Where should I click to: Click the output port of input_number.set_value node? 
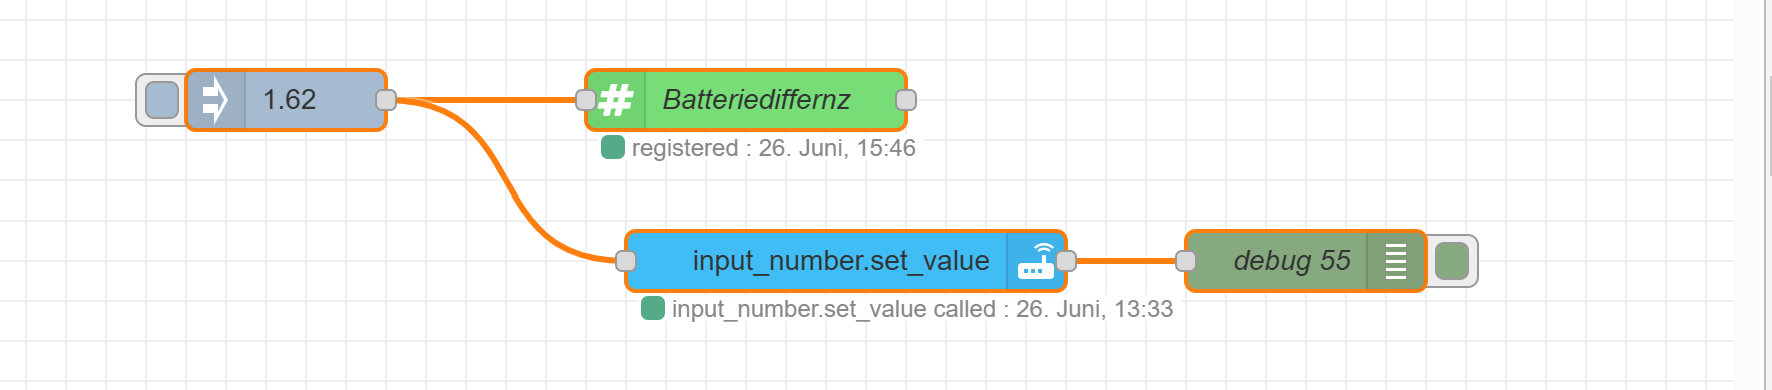[x=1066, y=261]
